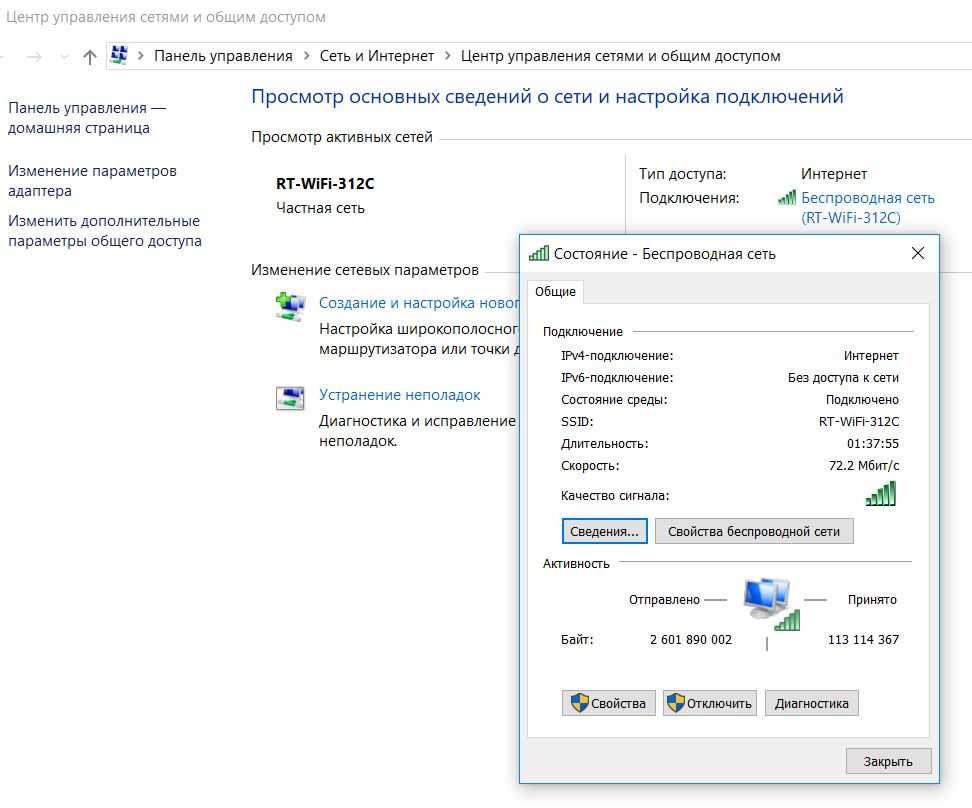Viewport: 972px width, 808px height.
Task: Run Диагностика in the status dialog
Action: [x=811, y=703]
